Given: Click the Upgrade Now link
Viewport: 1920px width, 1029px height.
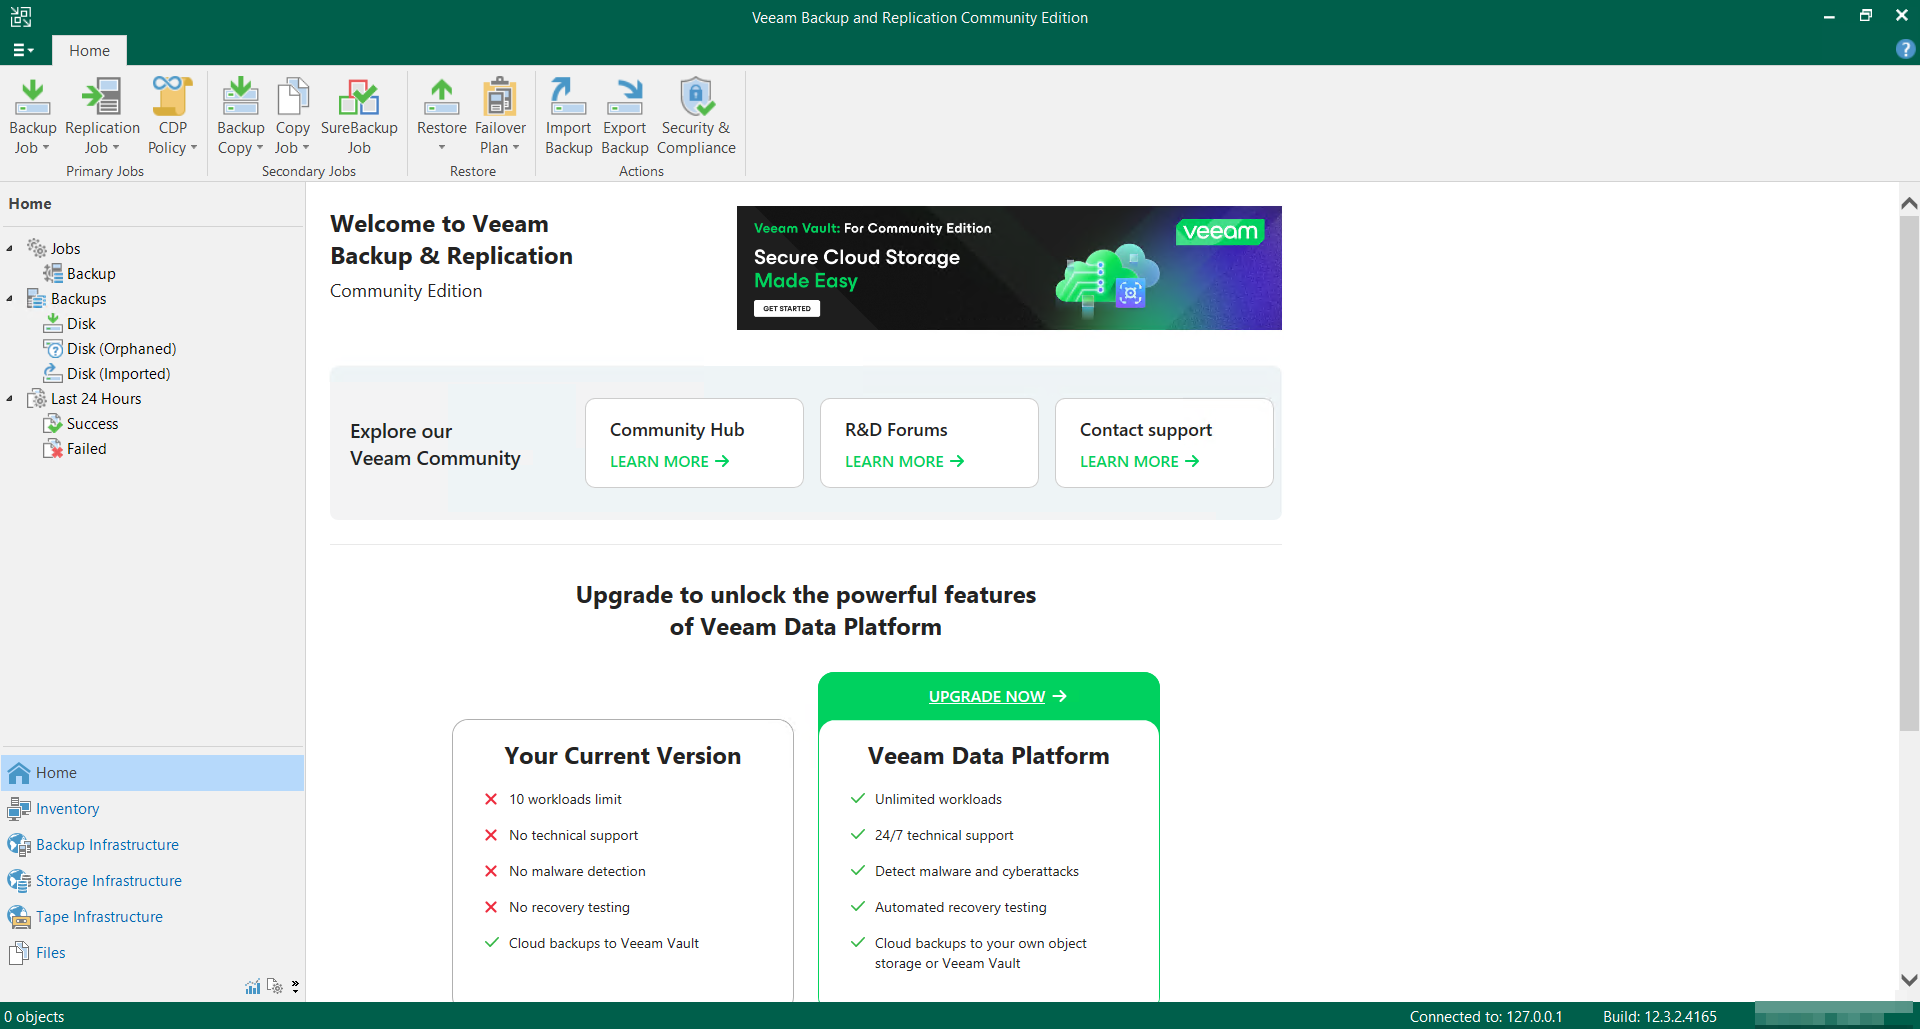Looking at the screenshot, I should coord(997,696).
